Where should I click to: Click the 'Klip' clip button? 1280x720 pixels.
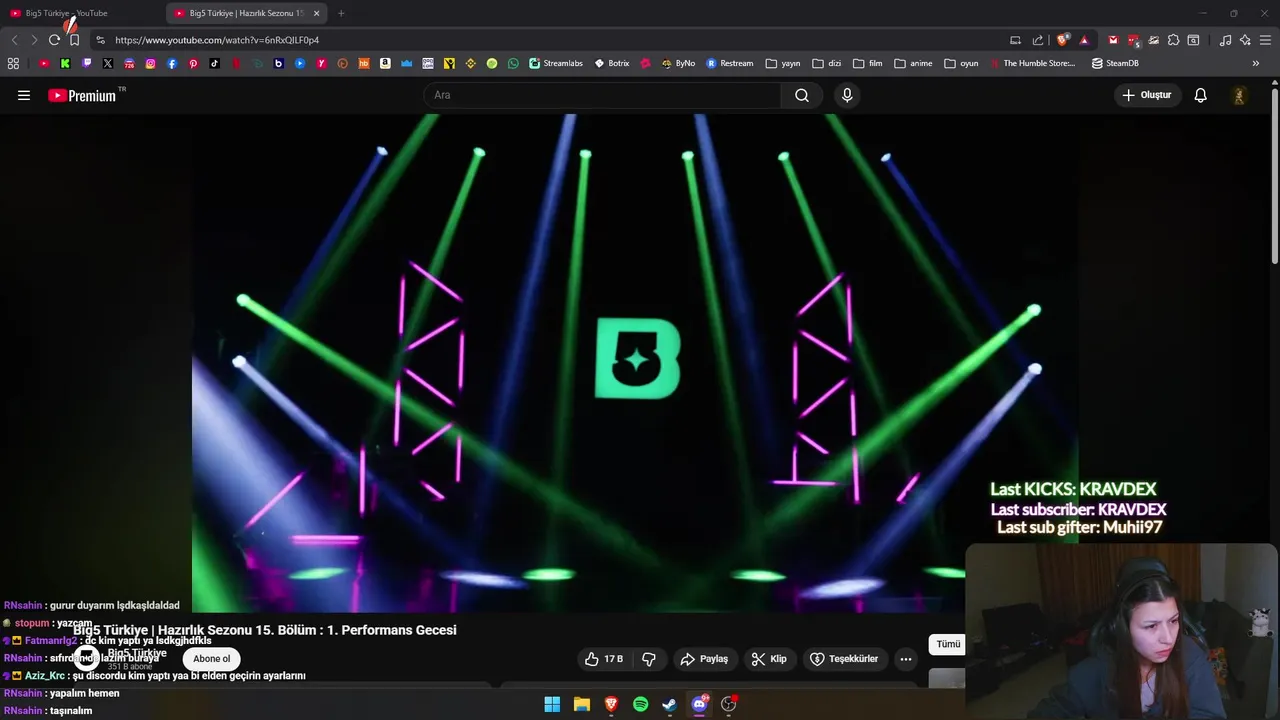(x=769, y=659)
